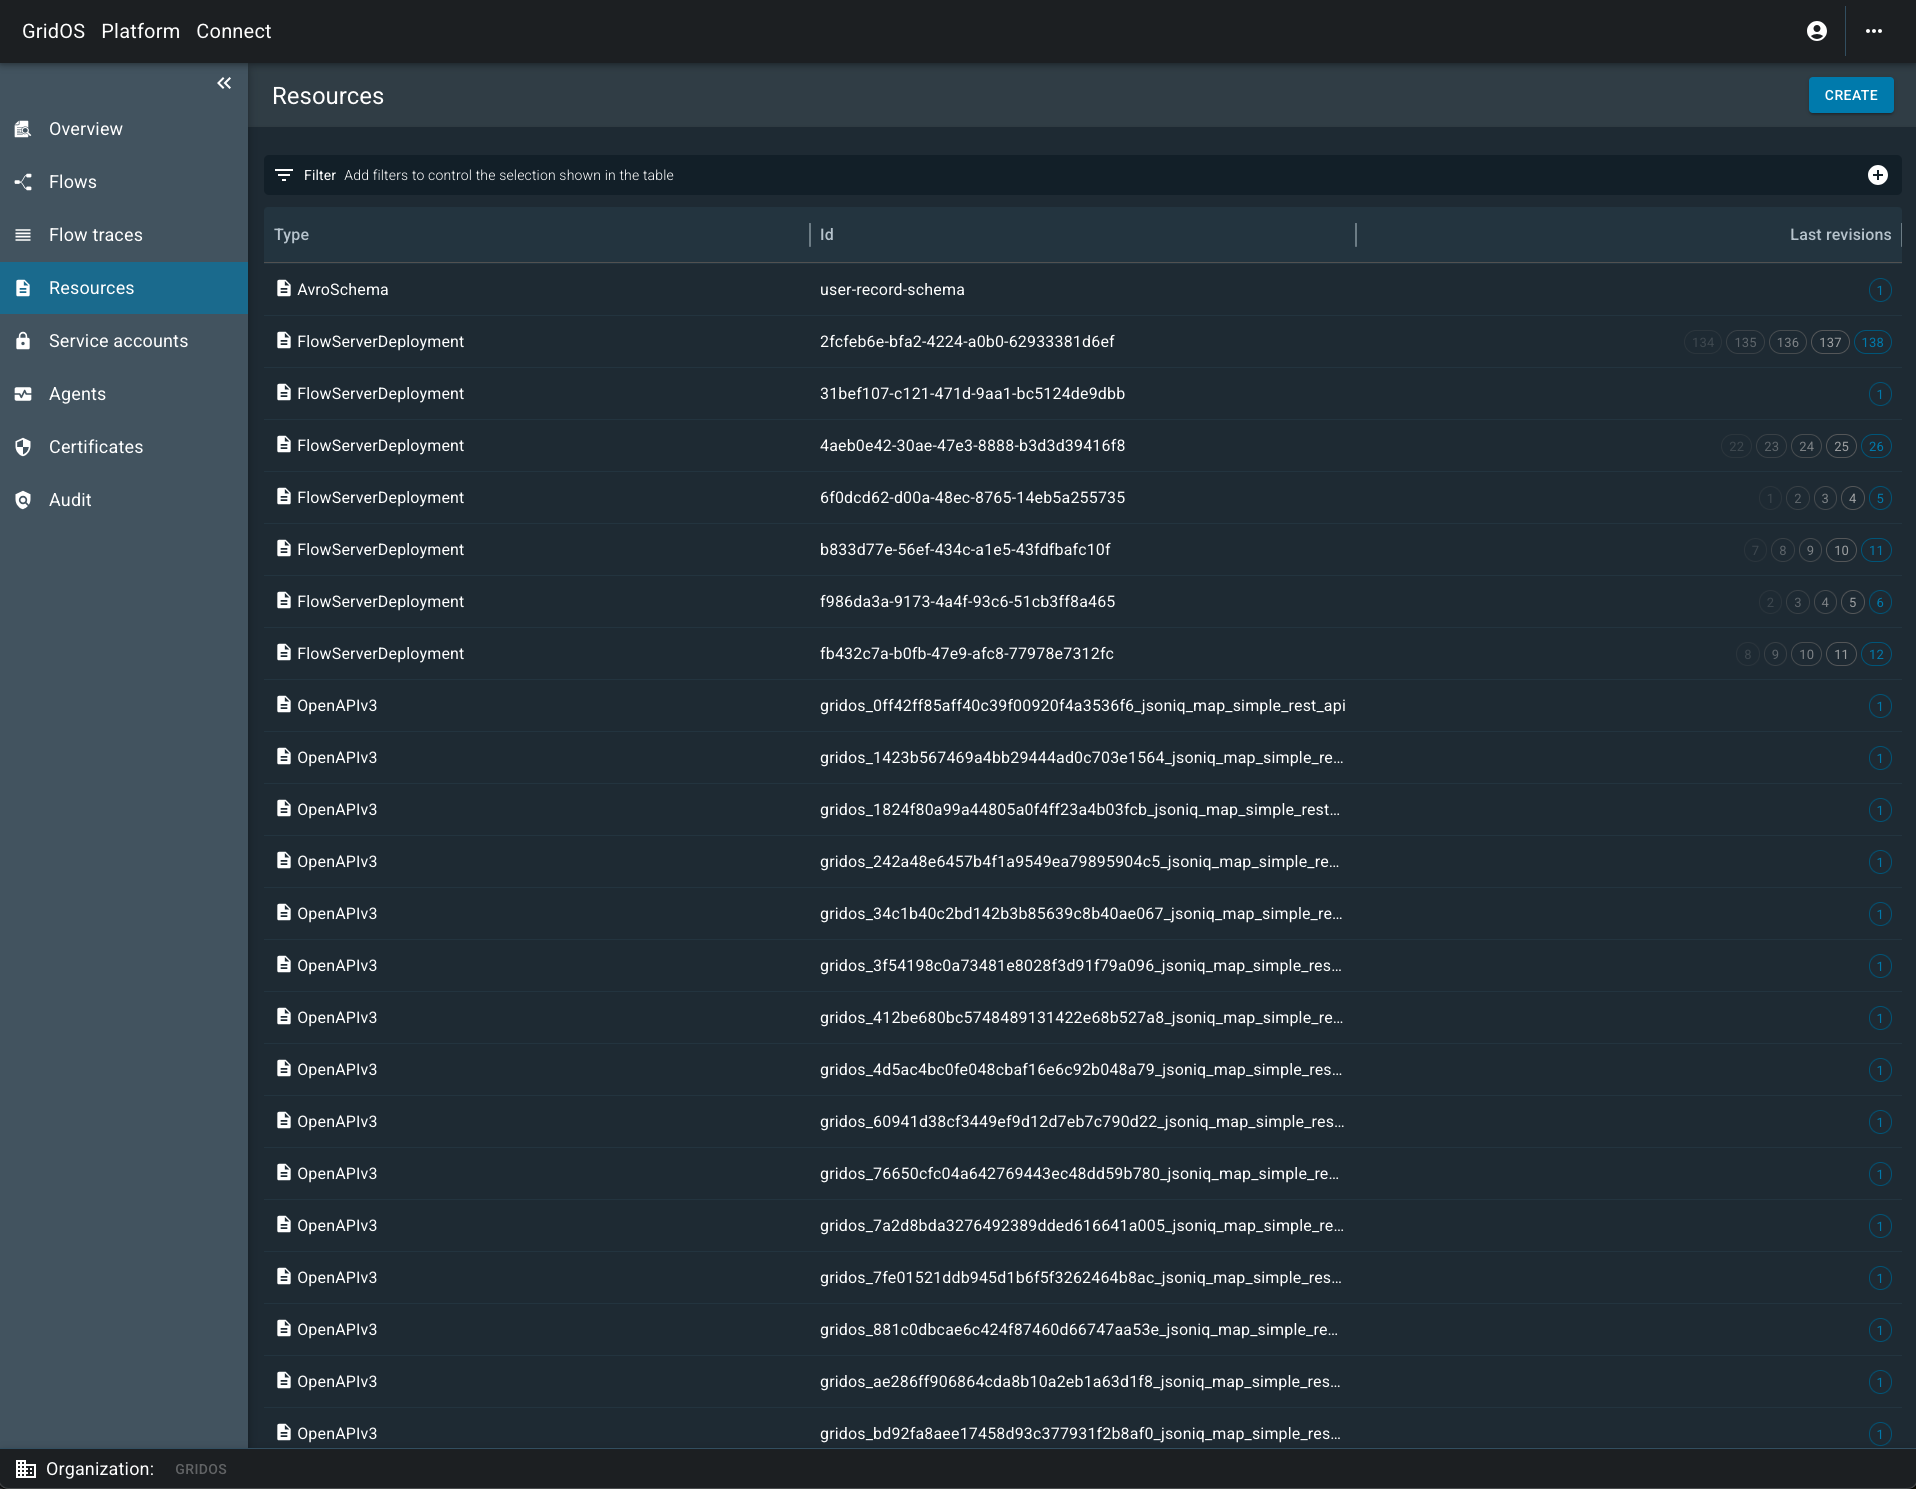Open the Connect menu
This screenshot has height=1489, width=1916.
click(233, 31)
